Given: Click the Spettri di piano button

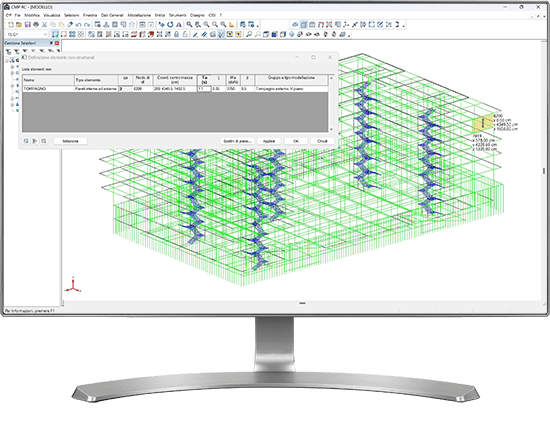Looking at the screenshot, I should coord(237,141).
